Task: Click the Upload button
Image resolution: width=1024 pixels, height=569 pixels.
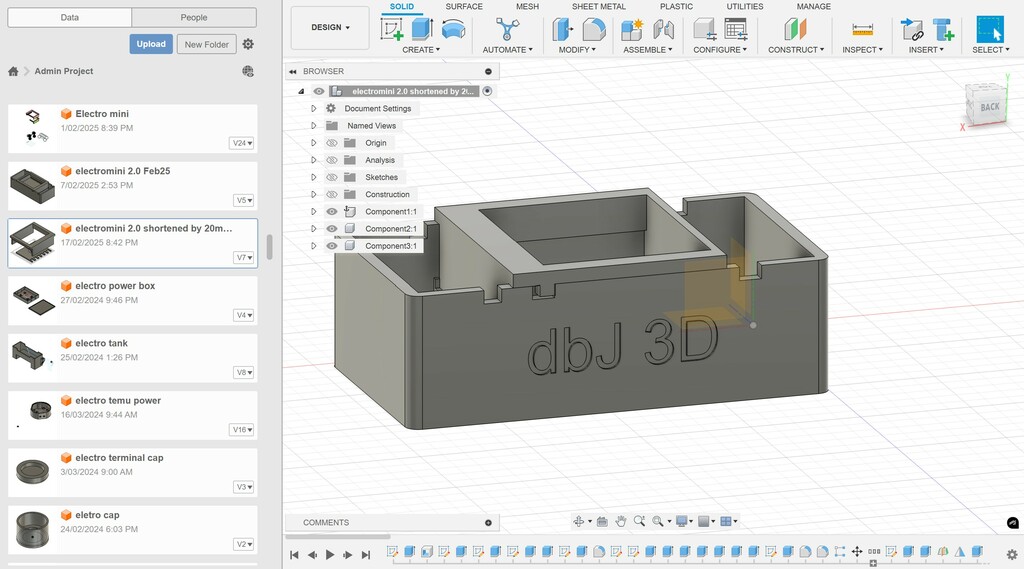Action: [151, 44]
